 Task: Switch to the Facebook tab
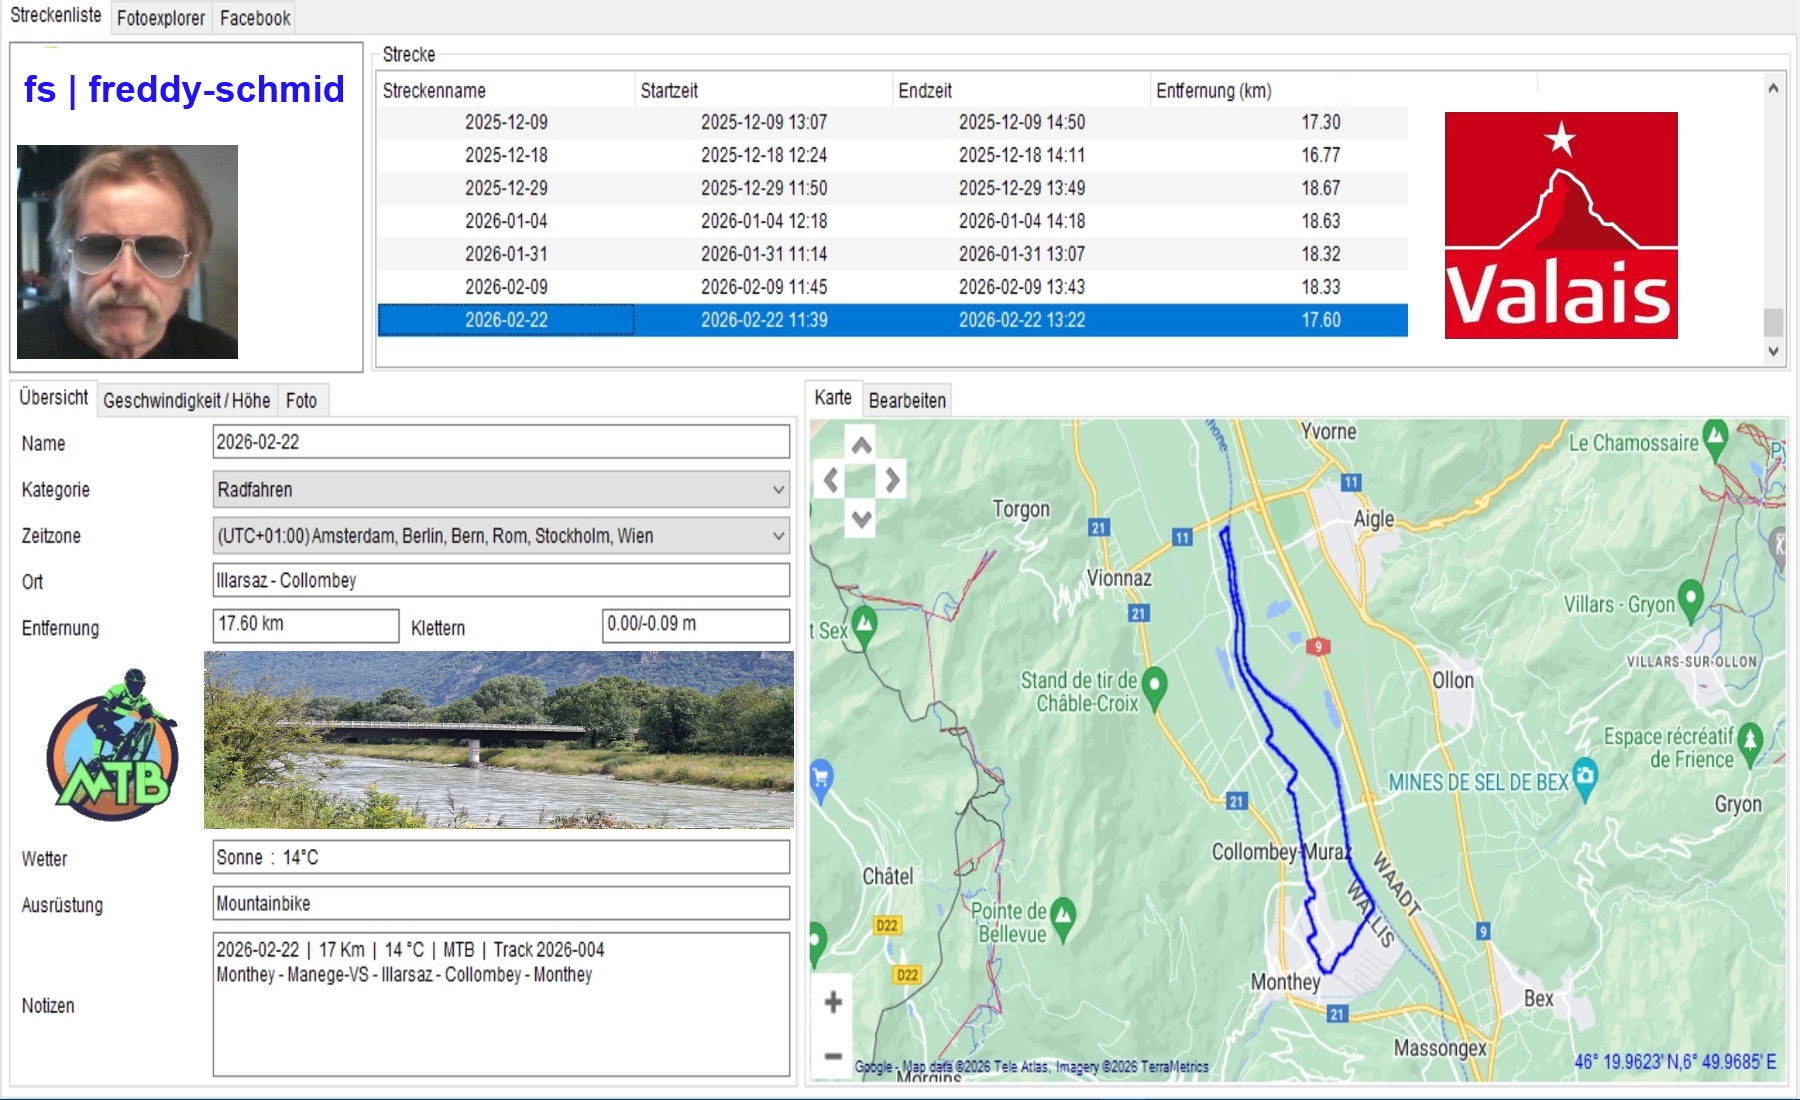(x=255, y=18)
